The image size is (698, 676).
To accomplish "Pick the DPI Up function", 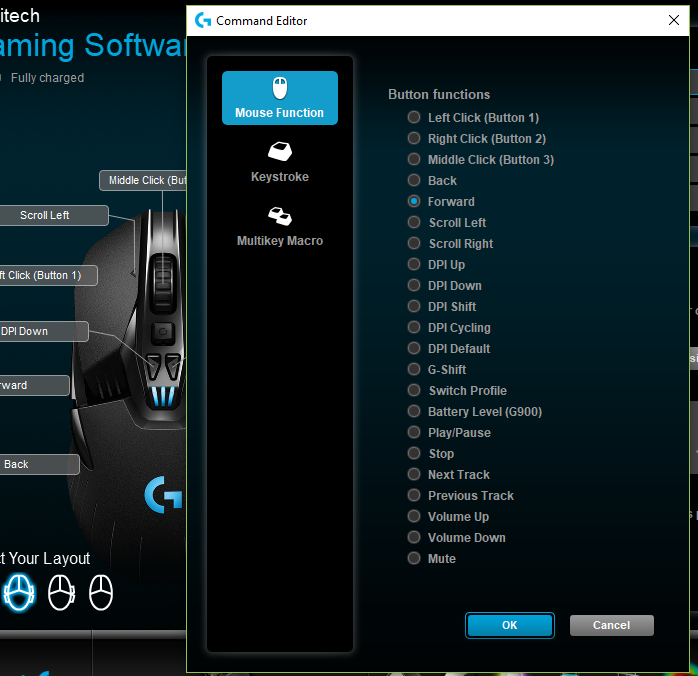I will 414,264.
